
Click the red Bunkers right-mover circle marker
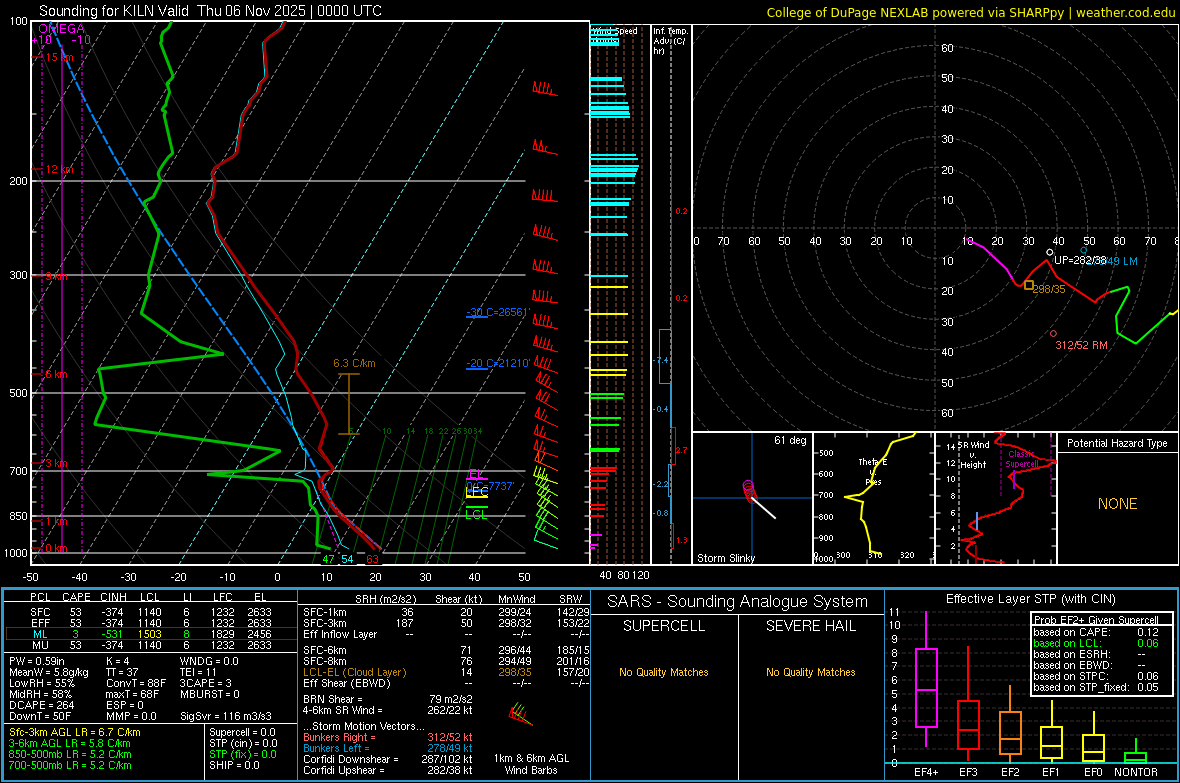click(x=1053, y=334)
